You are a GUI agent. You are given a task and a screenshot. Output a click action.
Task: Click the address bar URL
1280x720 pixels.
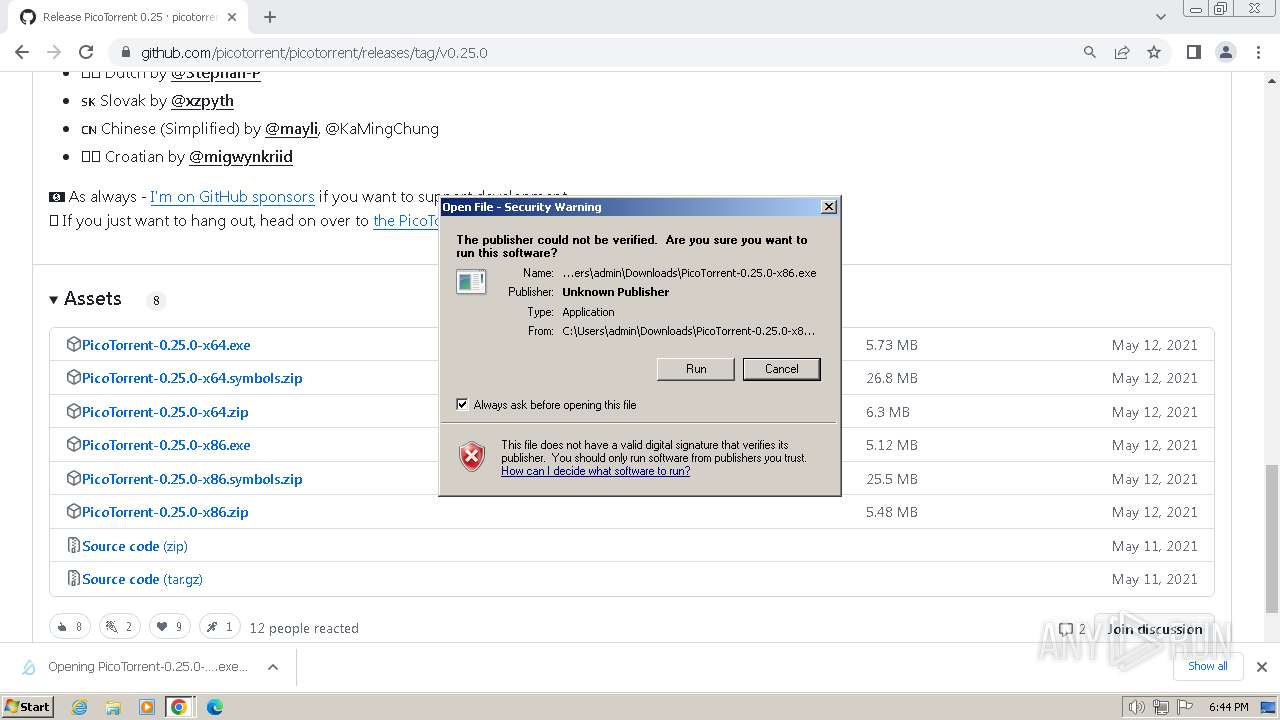click(314, 52)
